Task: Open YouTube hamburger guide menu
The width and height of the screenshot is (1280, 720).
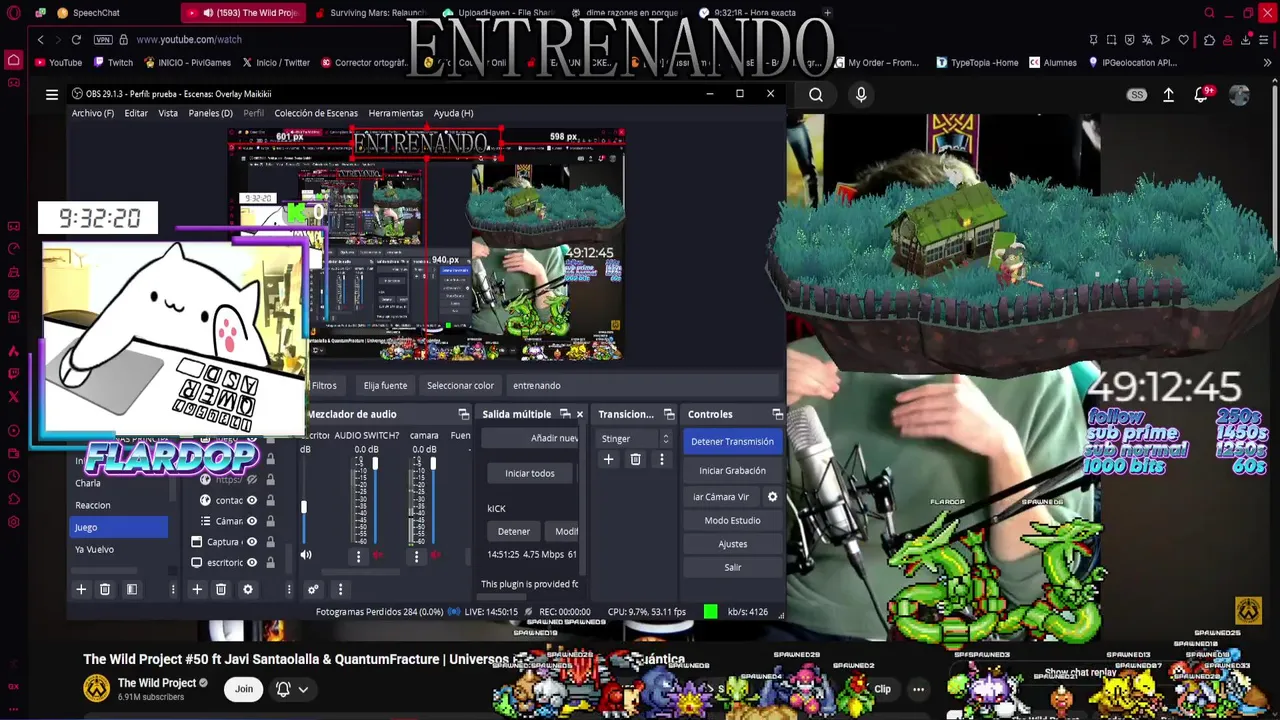Action: click(52, 95)
